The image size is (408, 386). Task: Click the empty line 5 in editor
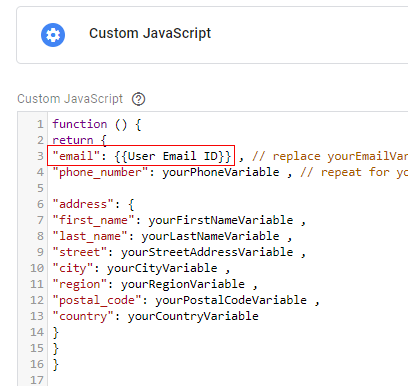point(228,188)
